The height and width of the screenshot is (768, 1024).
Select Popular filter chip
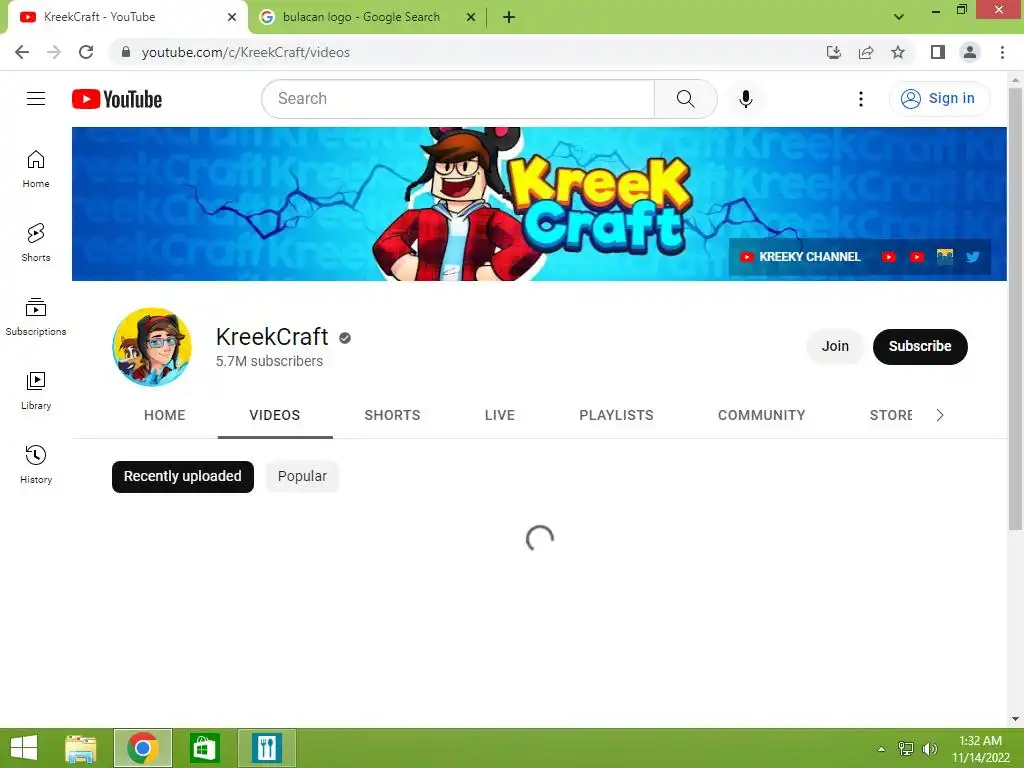pos(302,476)
